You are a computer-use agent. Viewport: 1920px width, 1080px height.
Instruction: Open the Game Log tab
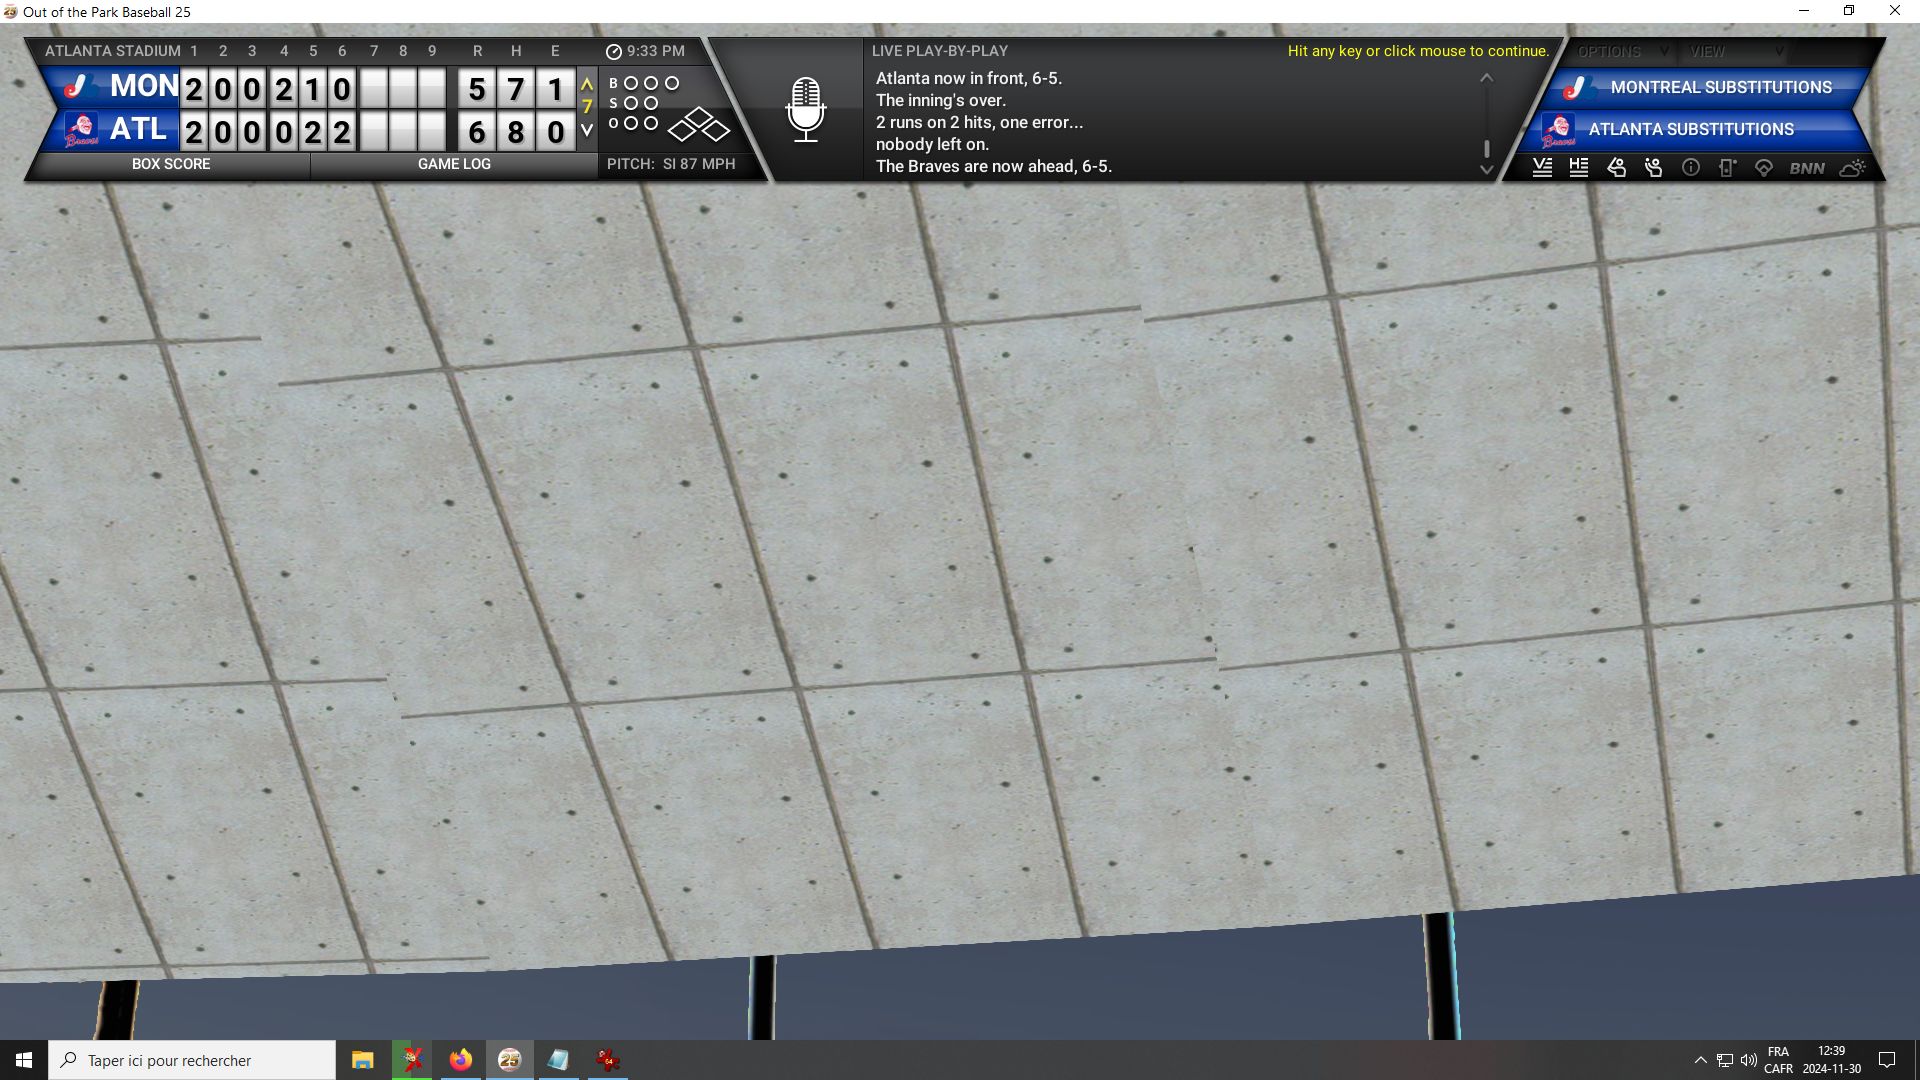pos(454,164)
